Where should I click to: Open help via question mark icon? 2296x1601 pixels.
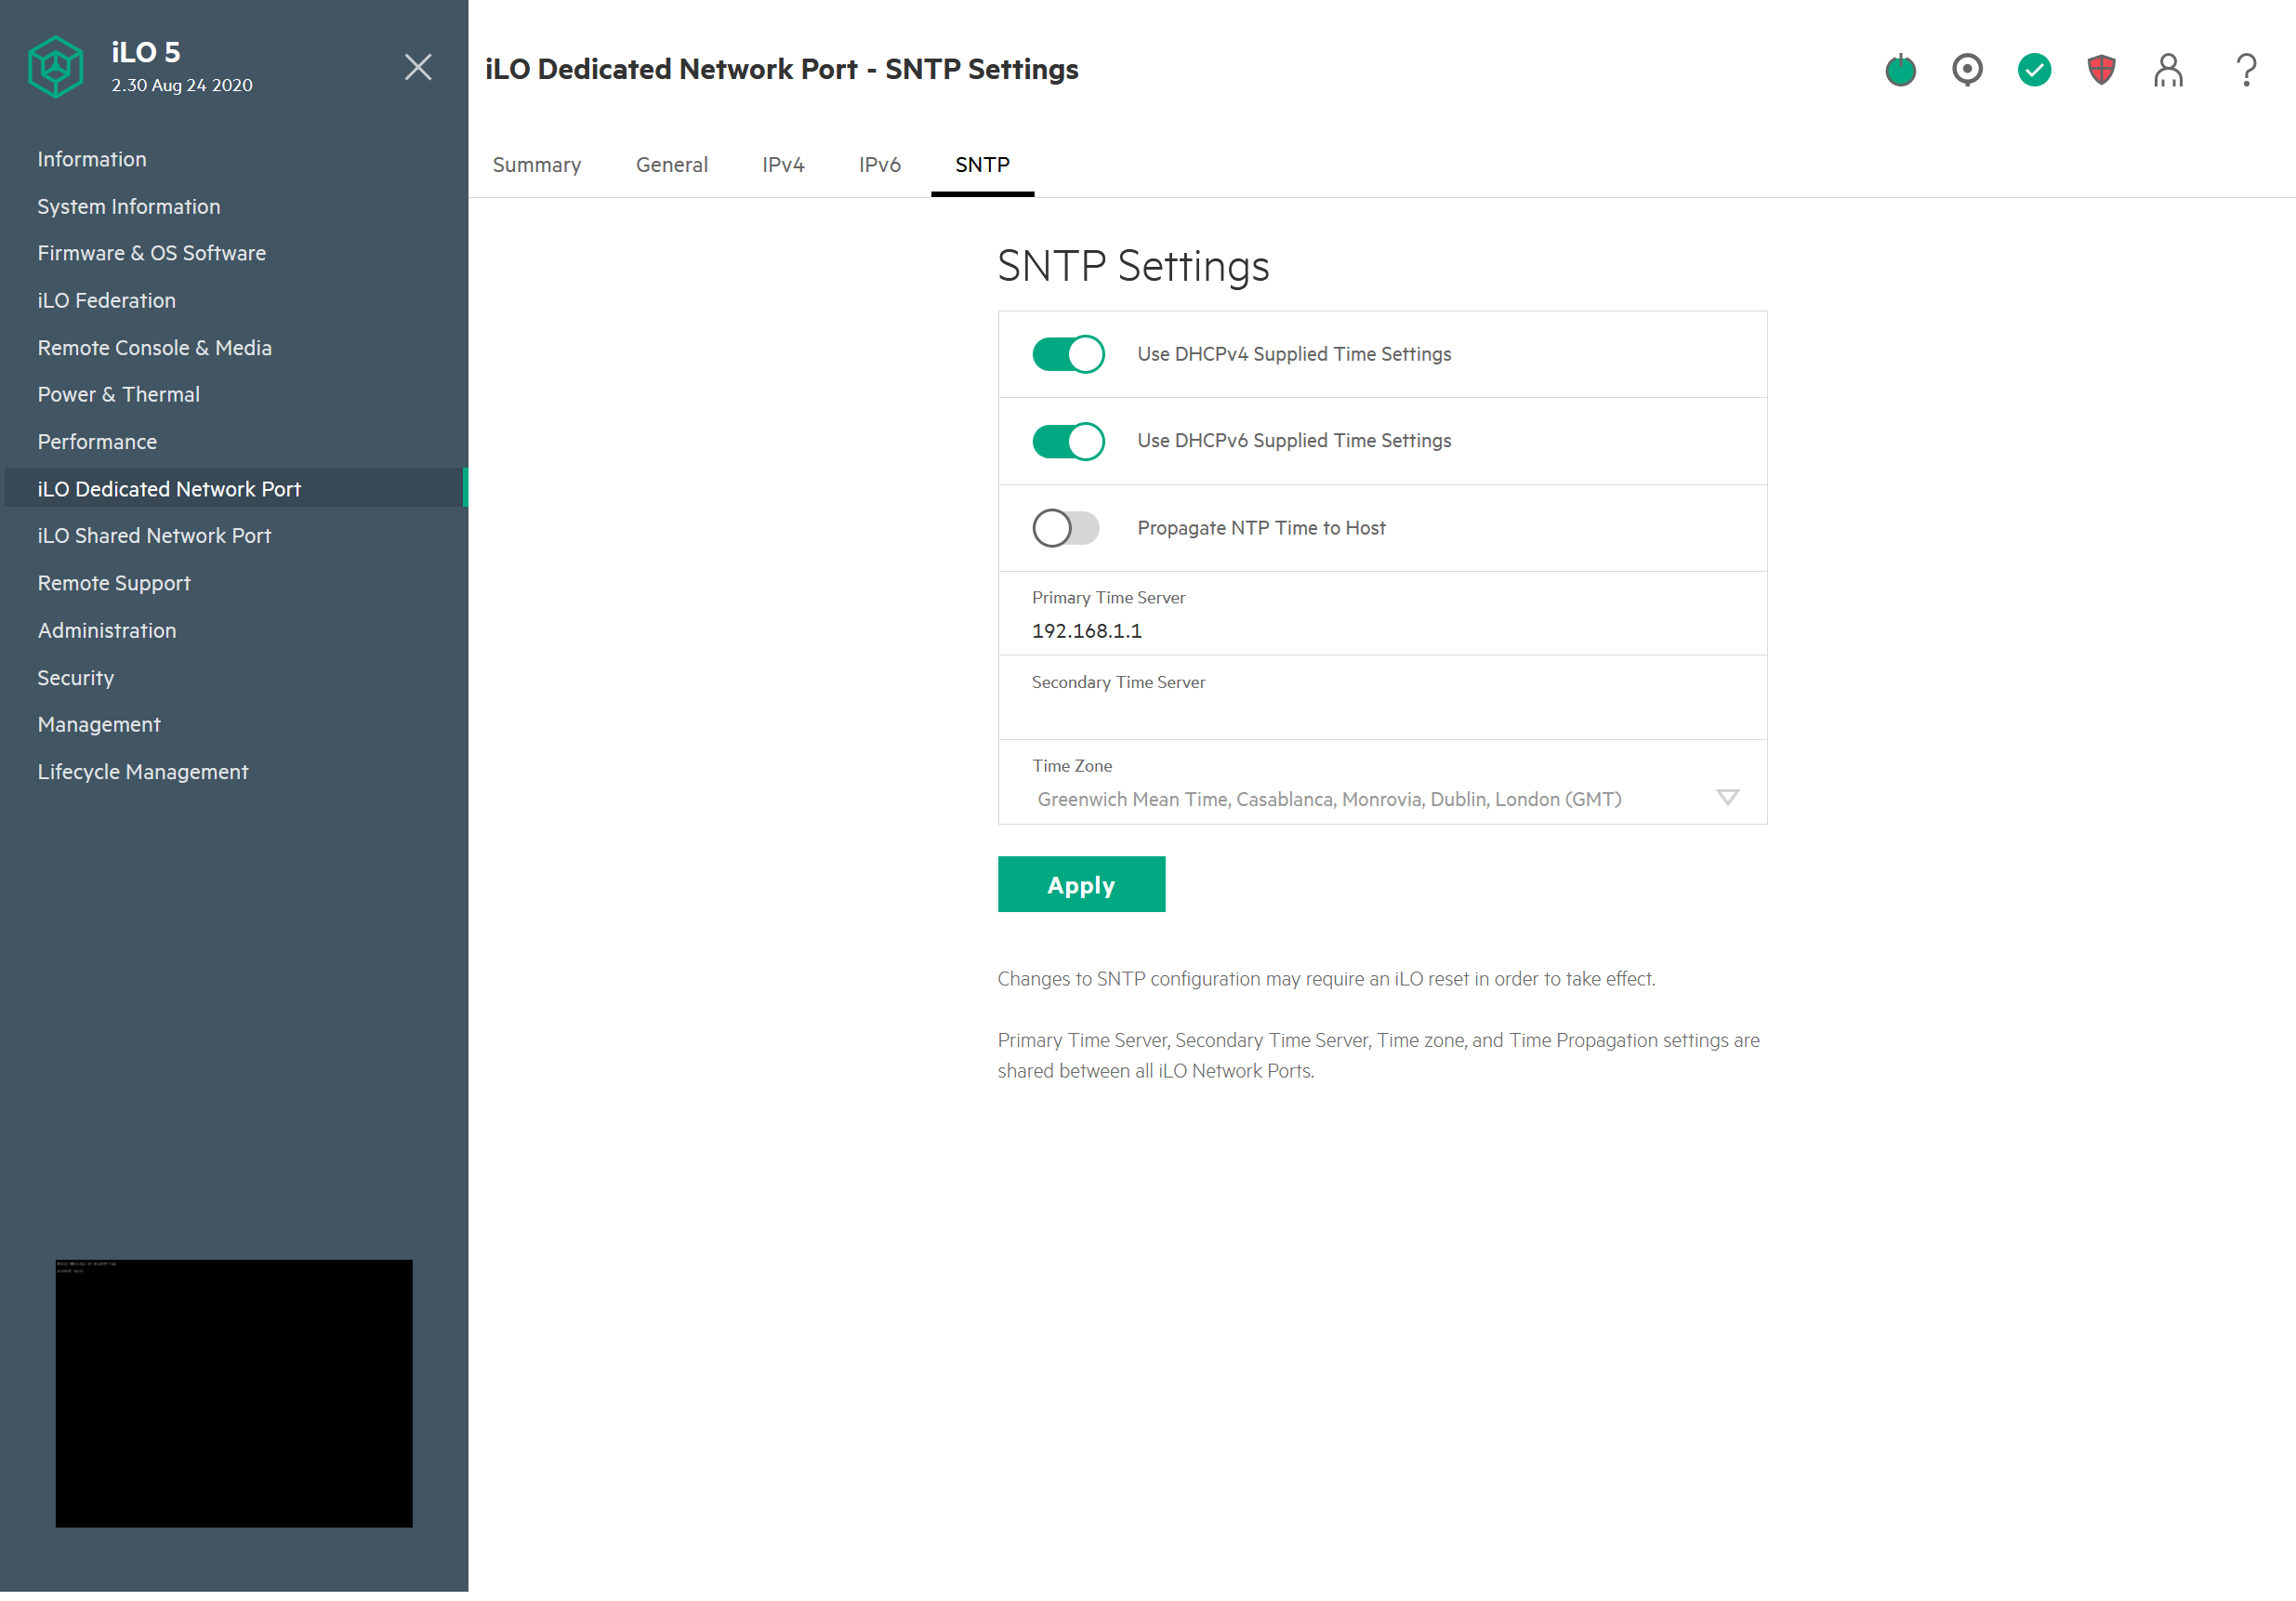coord(2246,70)
